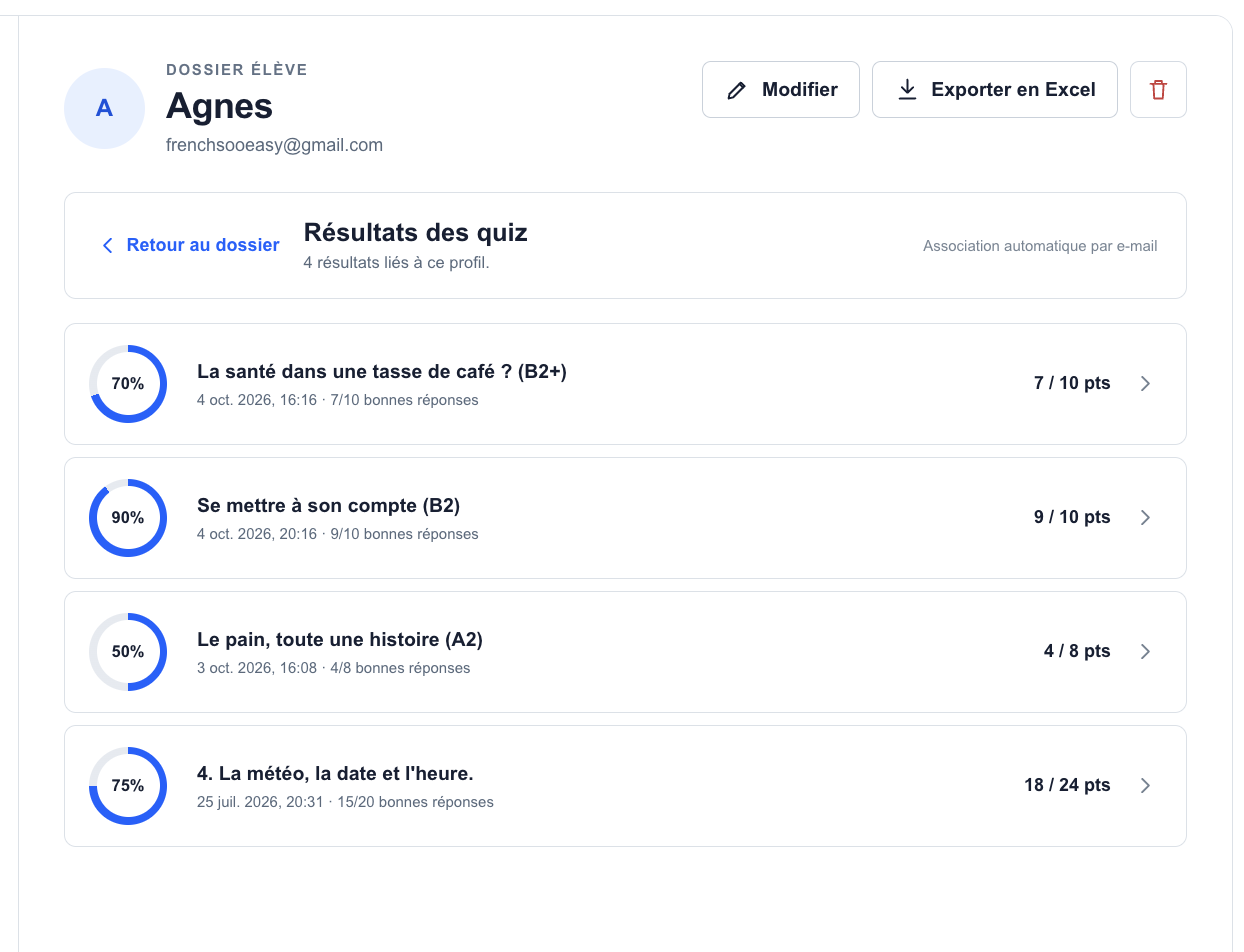Expand chevron on La santé dans une tasse row
Viewport: 1244px width, 952px height.
coord(1146,384)
